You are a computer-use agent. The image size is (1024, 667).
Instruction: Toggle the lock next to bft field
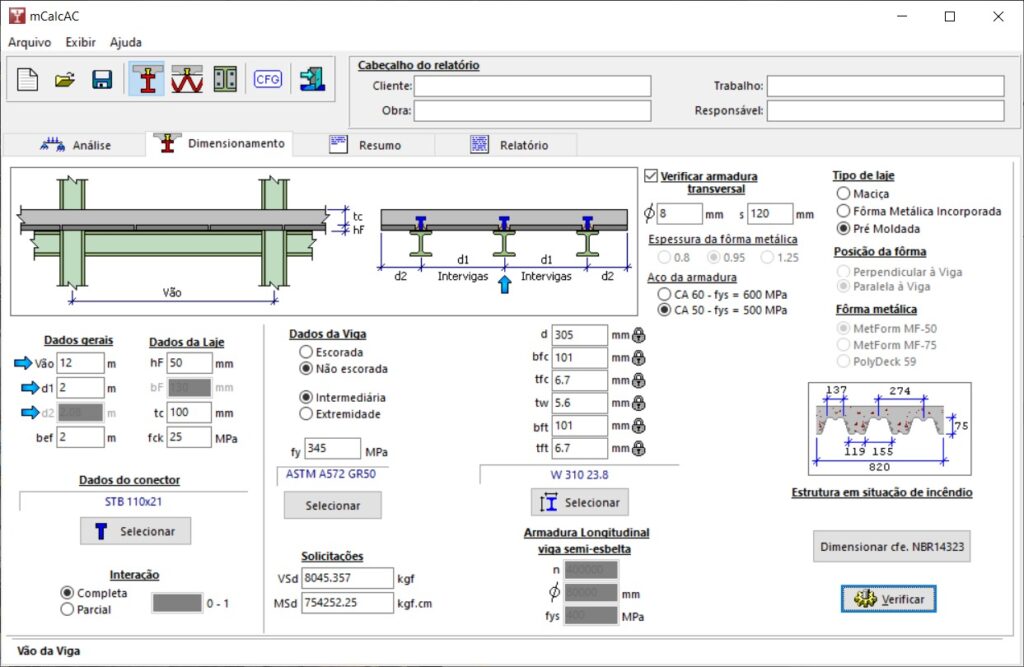(x=639, y=426)
